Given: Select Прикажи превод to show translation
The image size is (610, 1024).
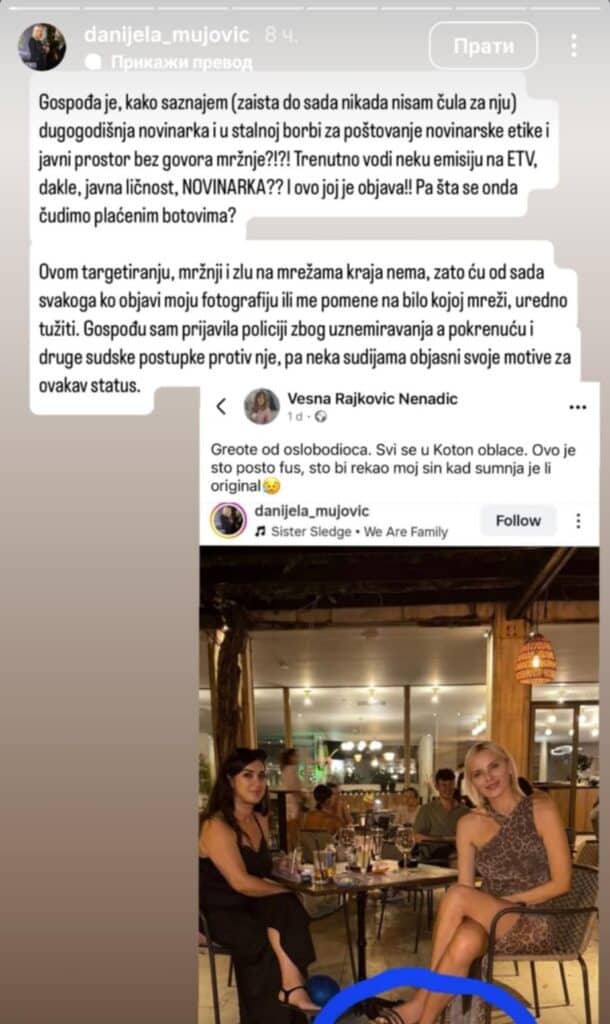Looking at the screenshot, I should [x=182, y=62].
